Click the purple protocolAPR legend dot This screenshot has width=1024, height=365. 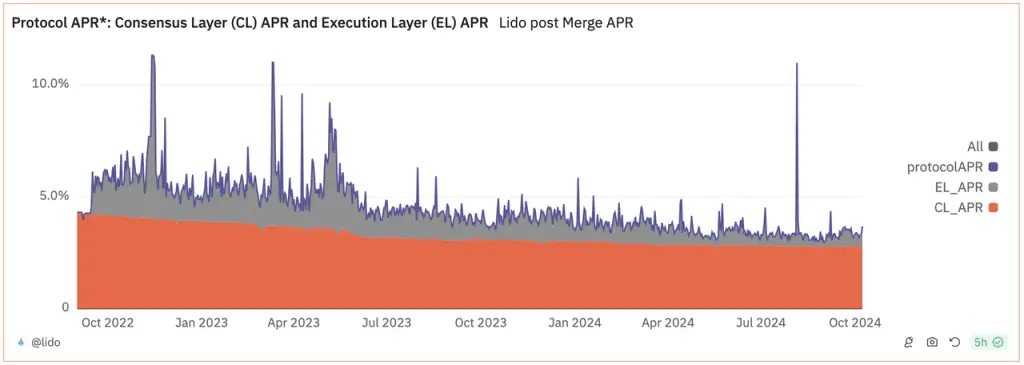pos(994,167)
